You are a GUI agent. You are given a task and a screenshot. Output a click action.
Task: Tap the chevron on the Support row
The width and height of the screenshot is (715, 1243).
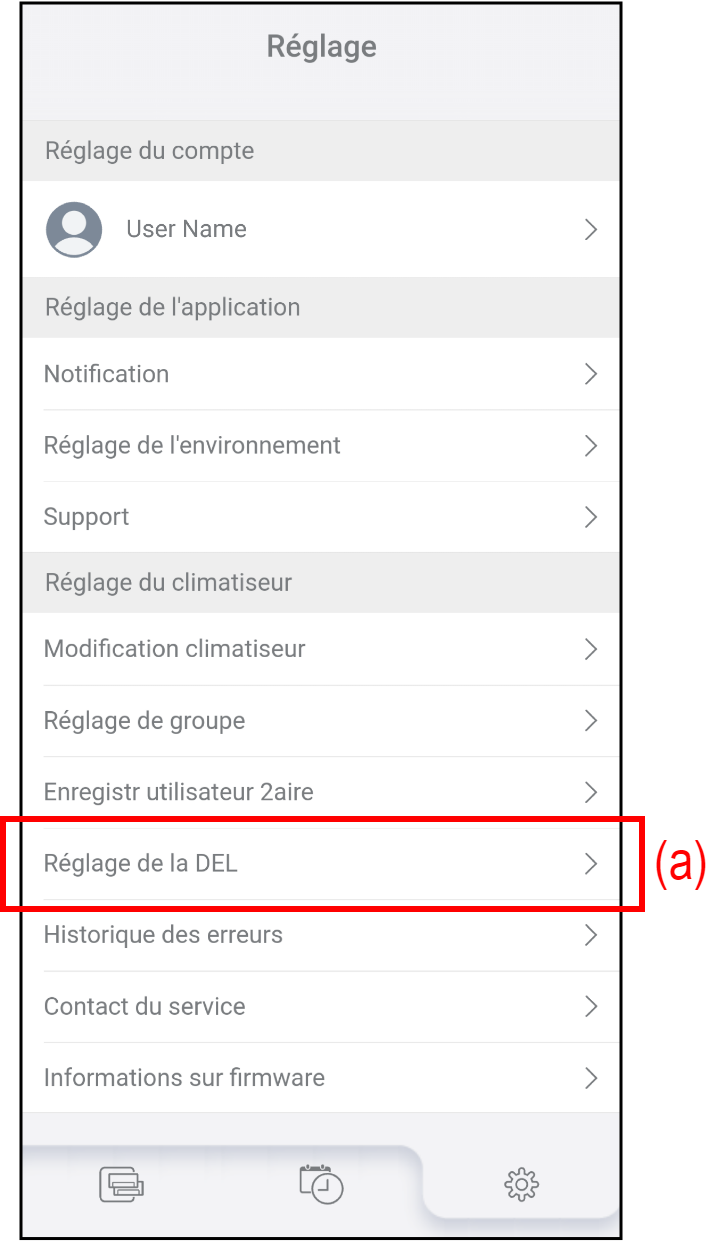[591, 517]
